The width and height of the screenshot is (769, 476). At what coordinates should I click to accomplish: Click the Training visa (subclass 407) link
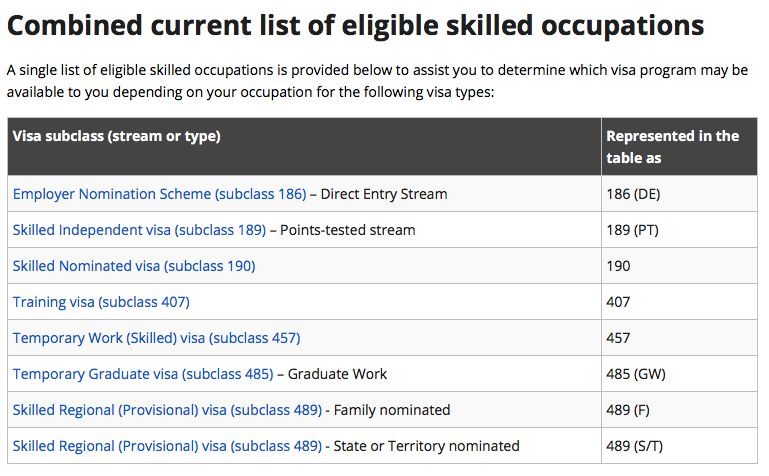(x=101, y=302)
